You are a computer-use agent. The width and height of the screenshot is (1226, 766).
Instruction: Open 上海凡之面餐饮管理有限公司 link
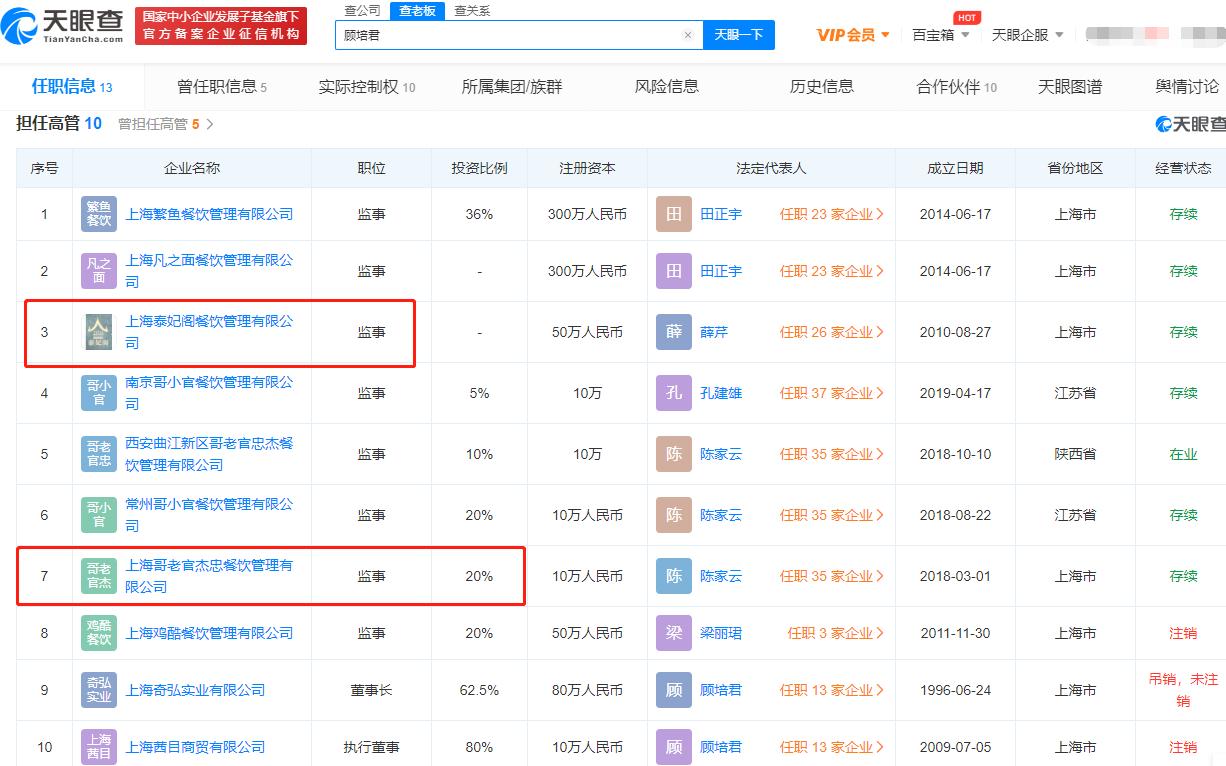[209, 271]
